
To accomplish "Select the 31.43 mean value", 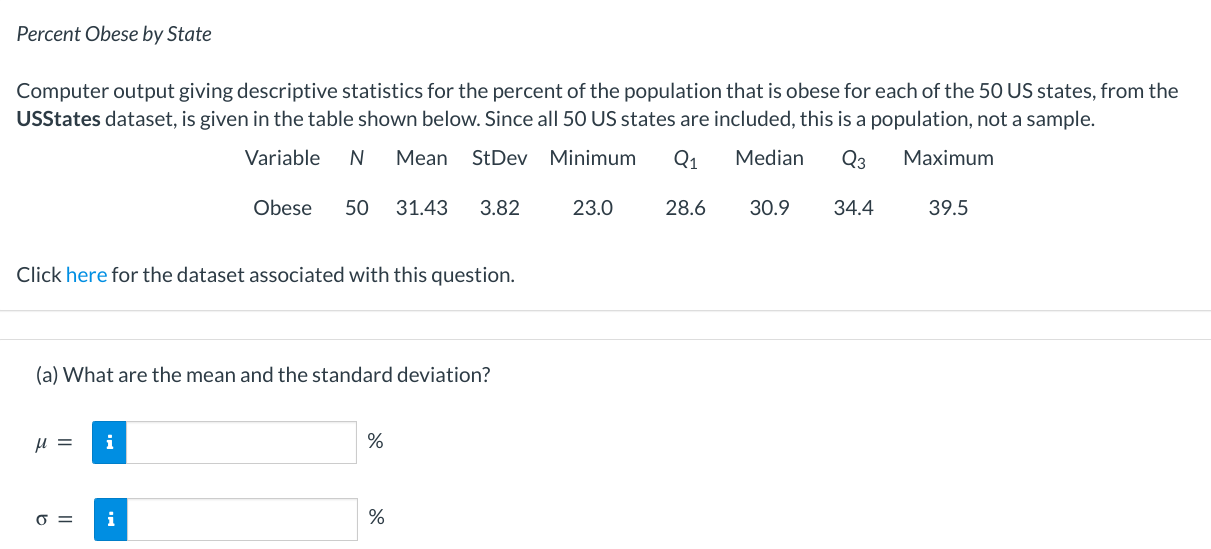I will [x=422, y=208].
